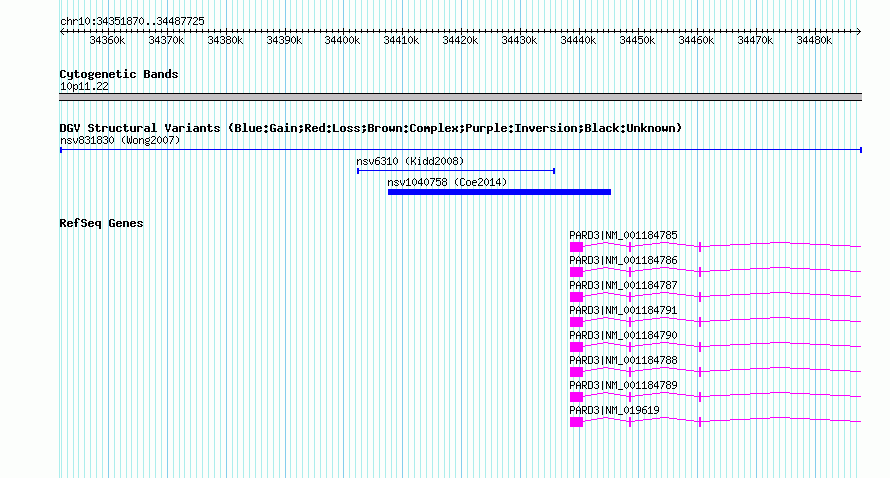This screenshot has width=890, height=478.
Task: Click the 34450k ruler tick label
Action: [637, 40]
